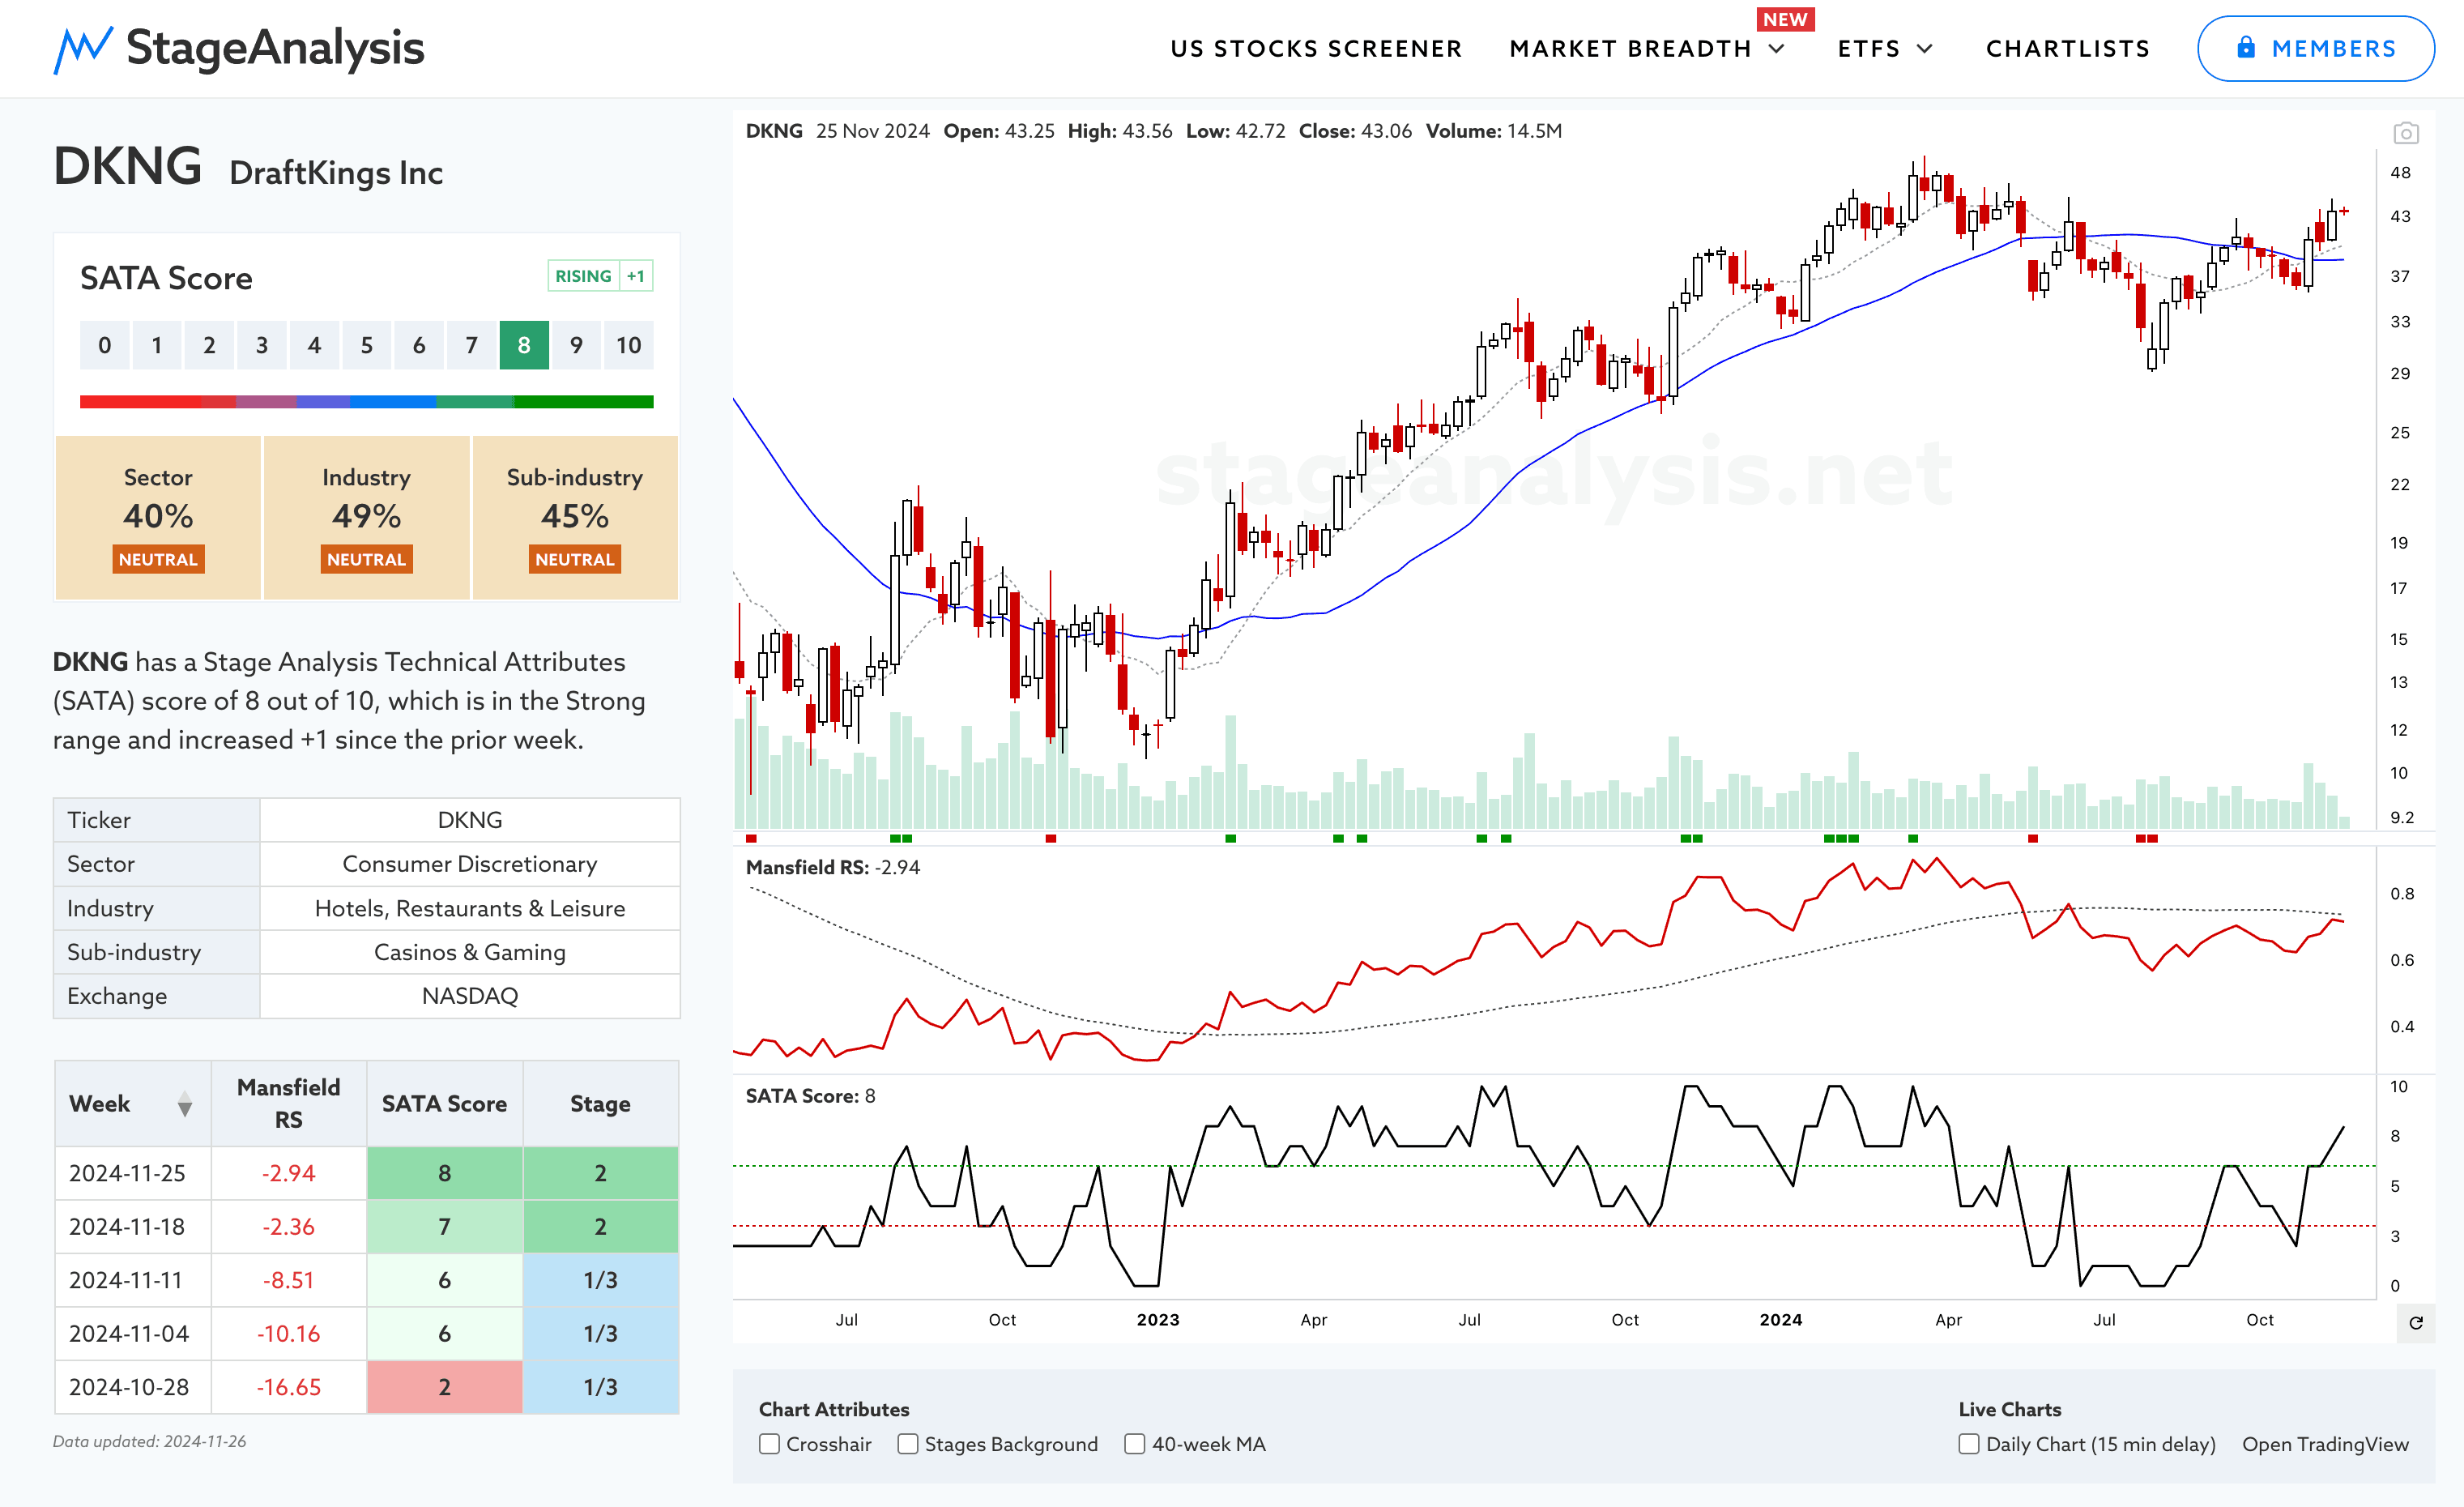Click the StageAnalysis logo icon
Screen dimensions: 2464x1507
(82, 50)
